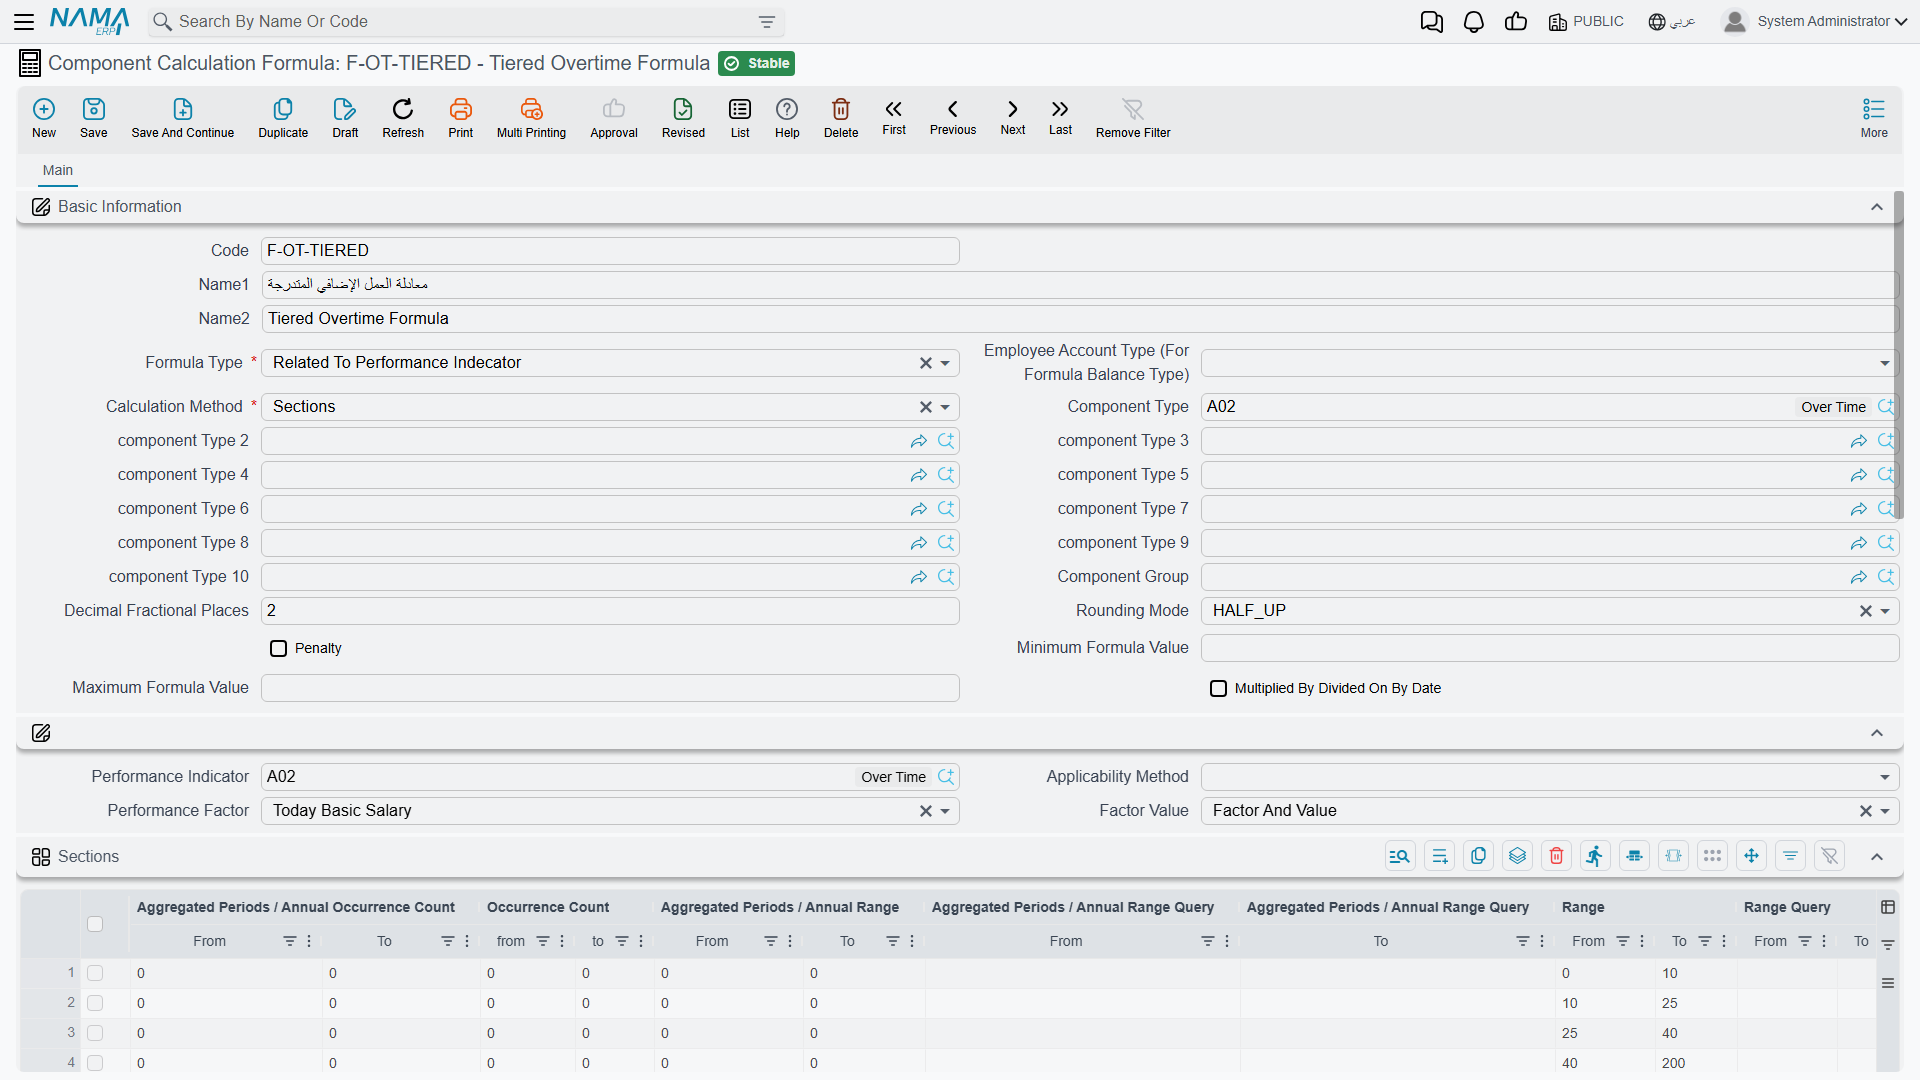Screen dimensions: 1920x1080
Task: Open the Calculation Method dropdown
Action: [945, 407]
